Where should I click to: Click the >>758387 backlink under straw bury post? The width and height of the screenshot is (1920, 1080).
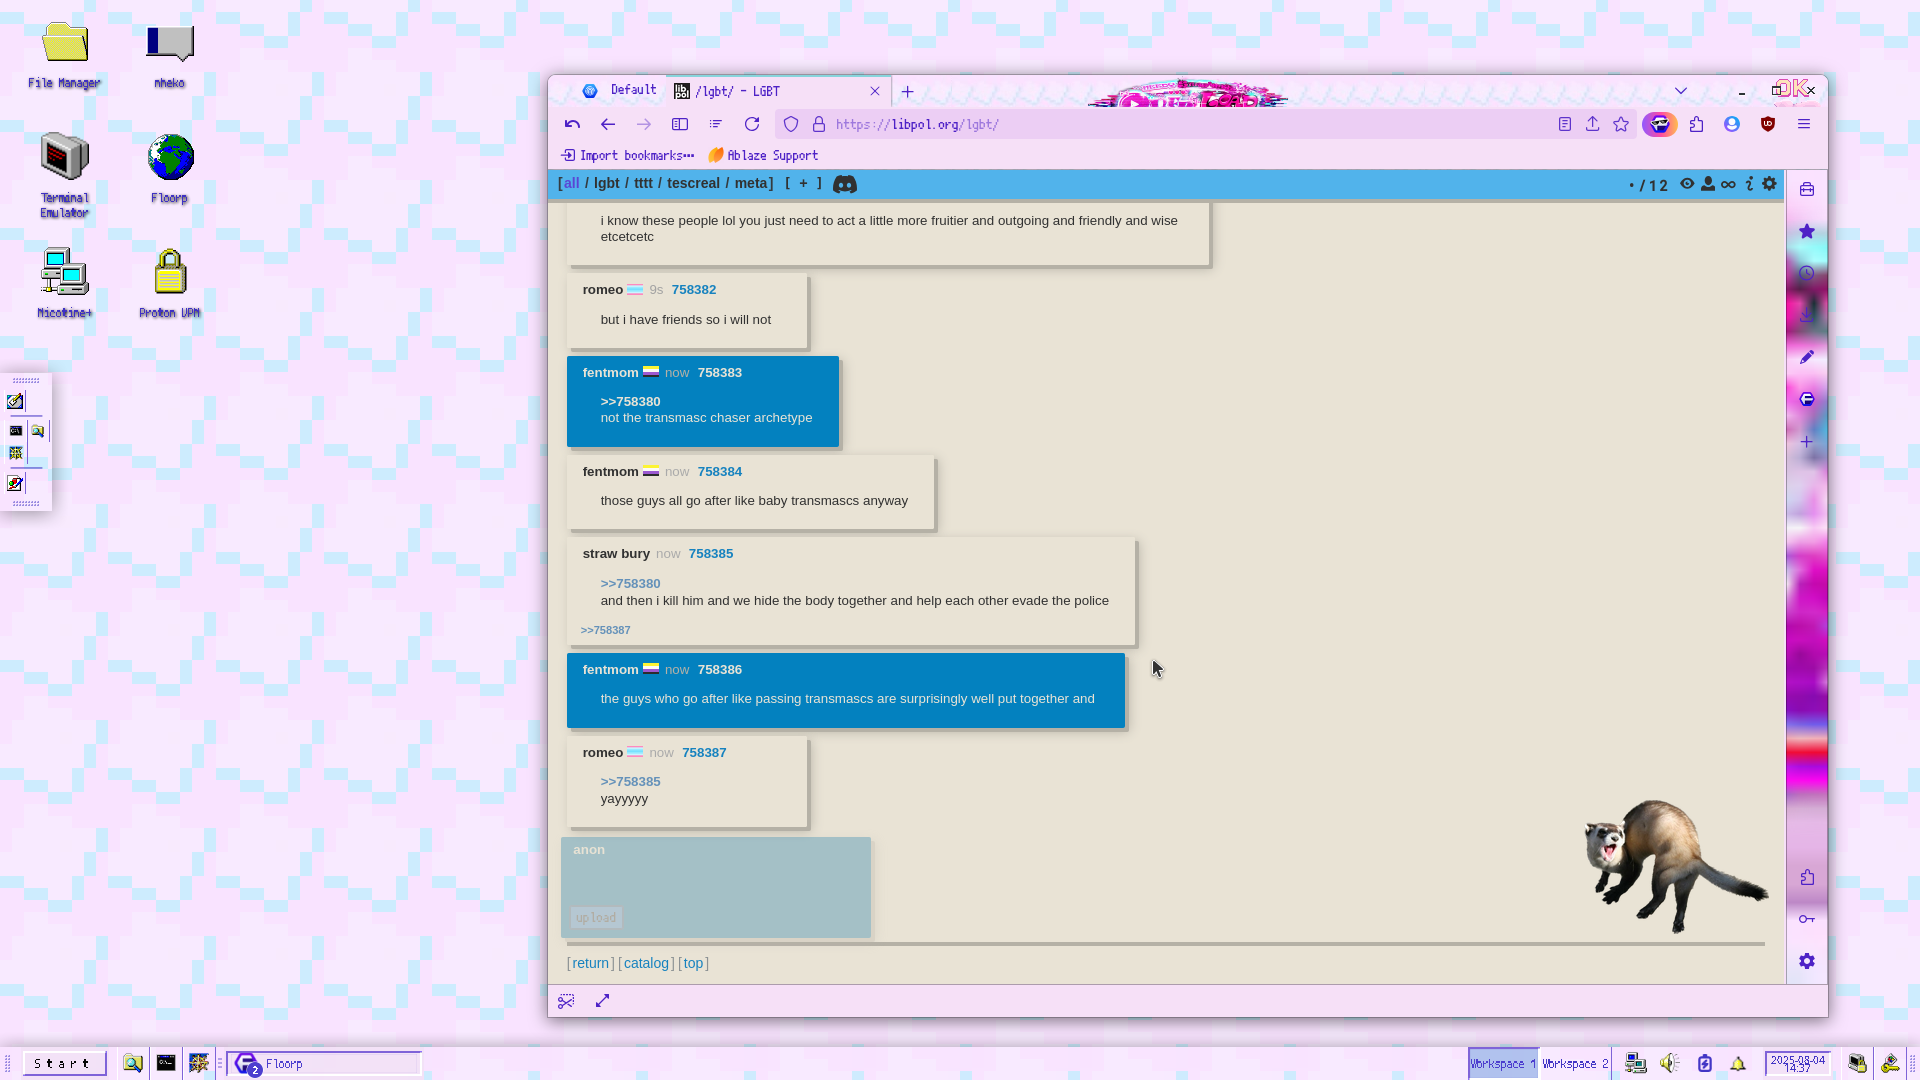605,630
